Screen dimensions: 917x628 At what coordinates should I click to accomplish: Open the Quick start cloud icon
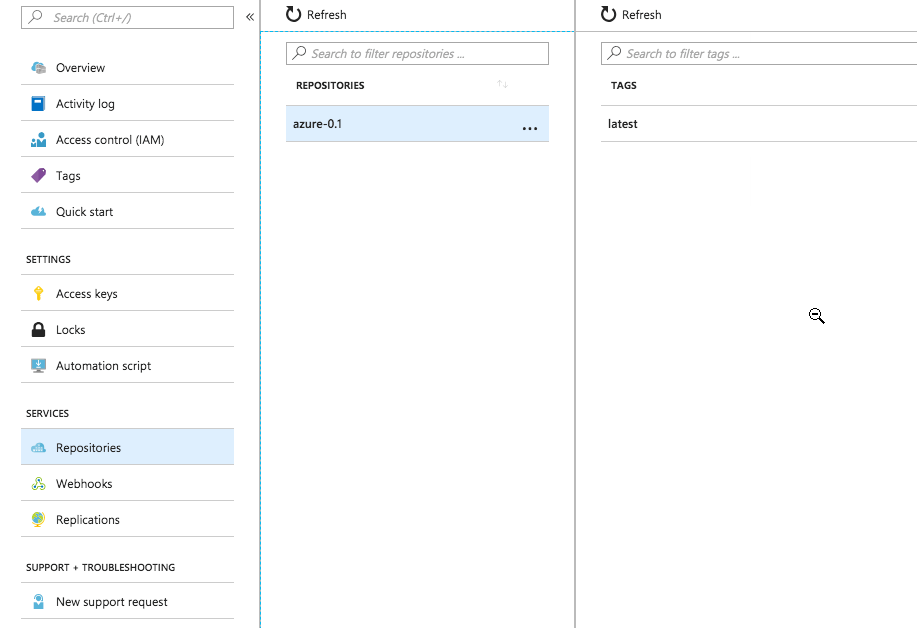point(39,212)
